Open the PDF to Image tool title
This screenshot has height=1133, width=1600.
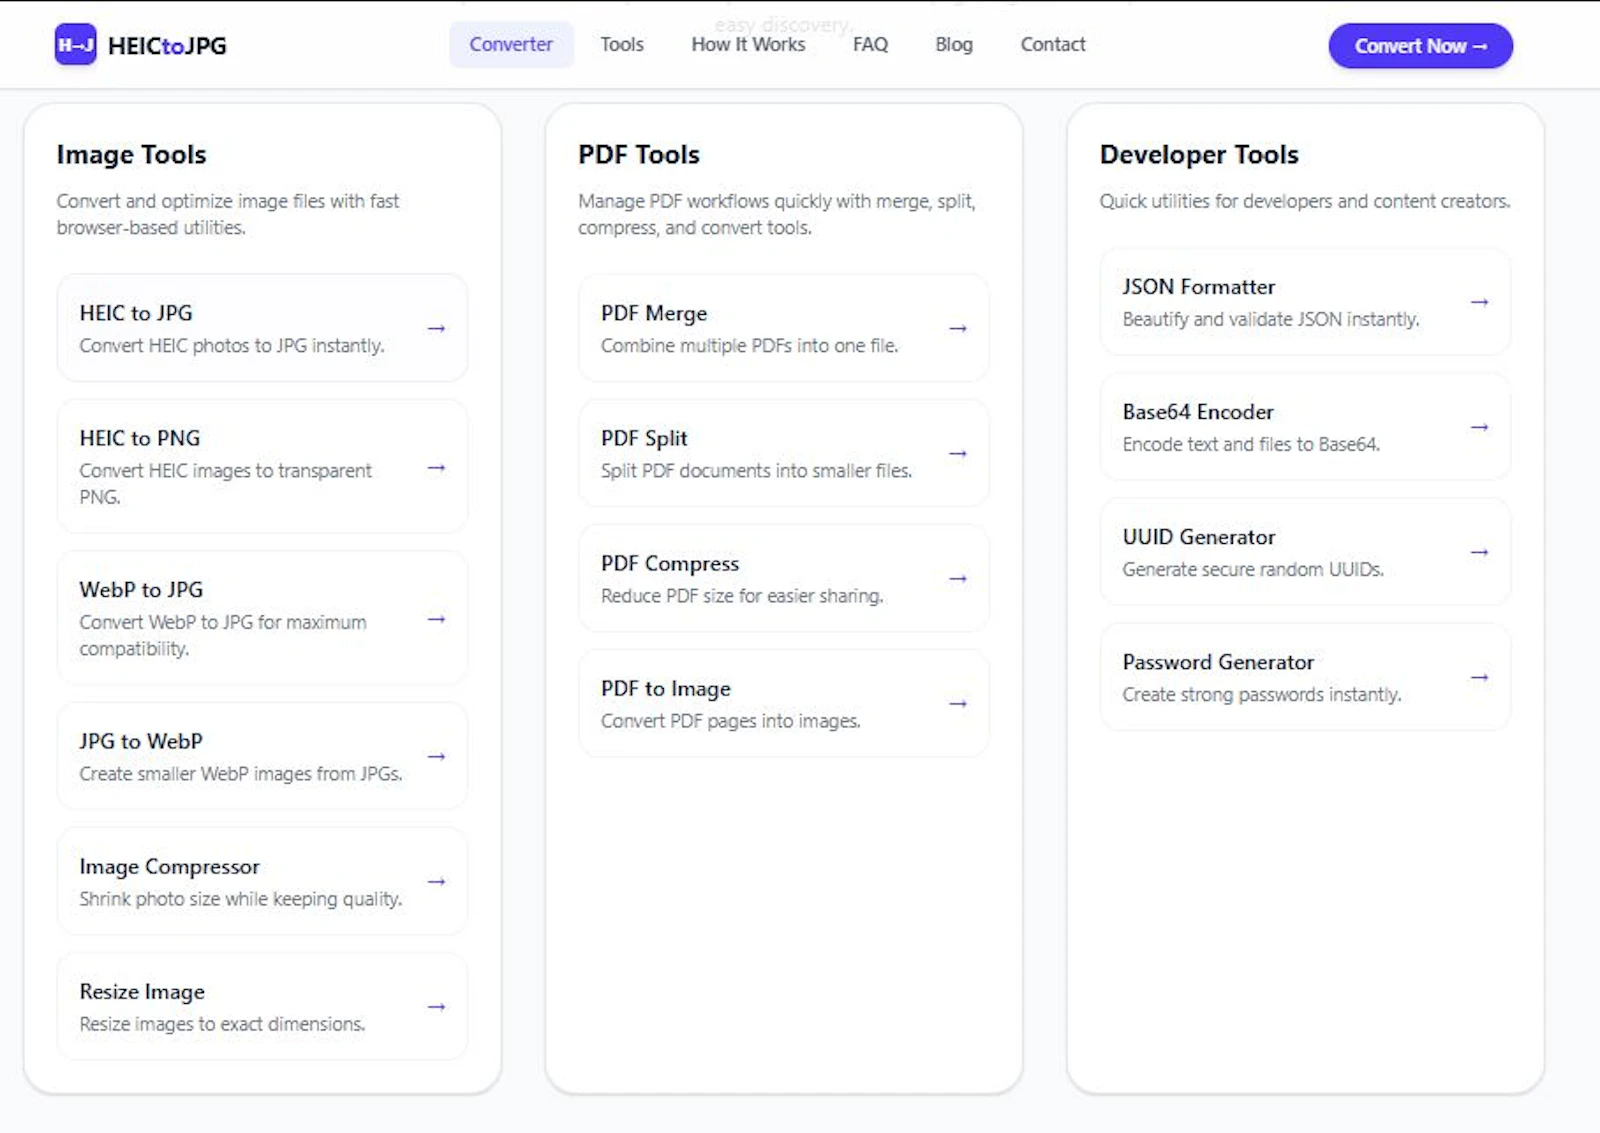coord(666,689)
